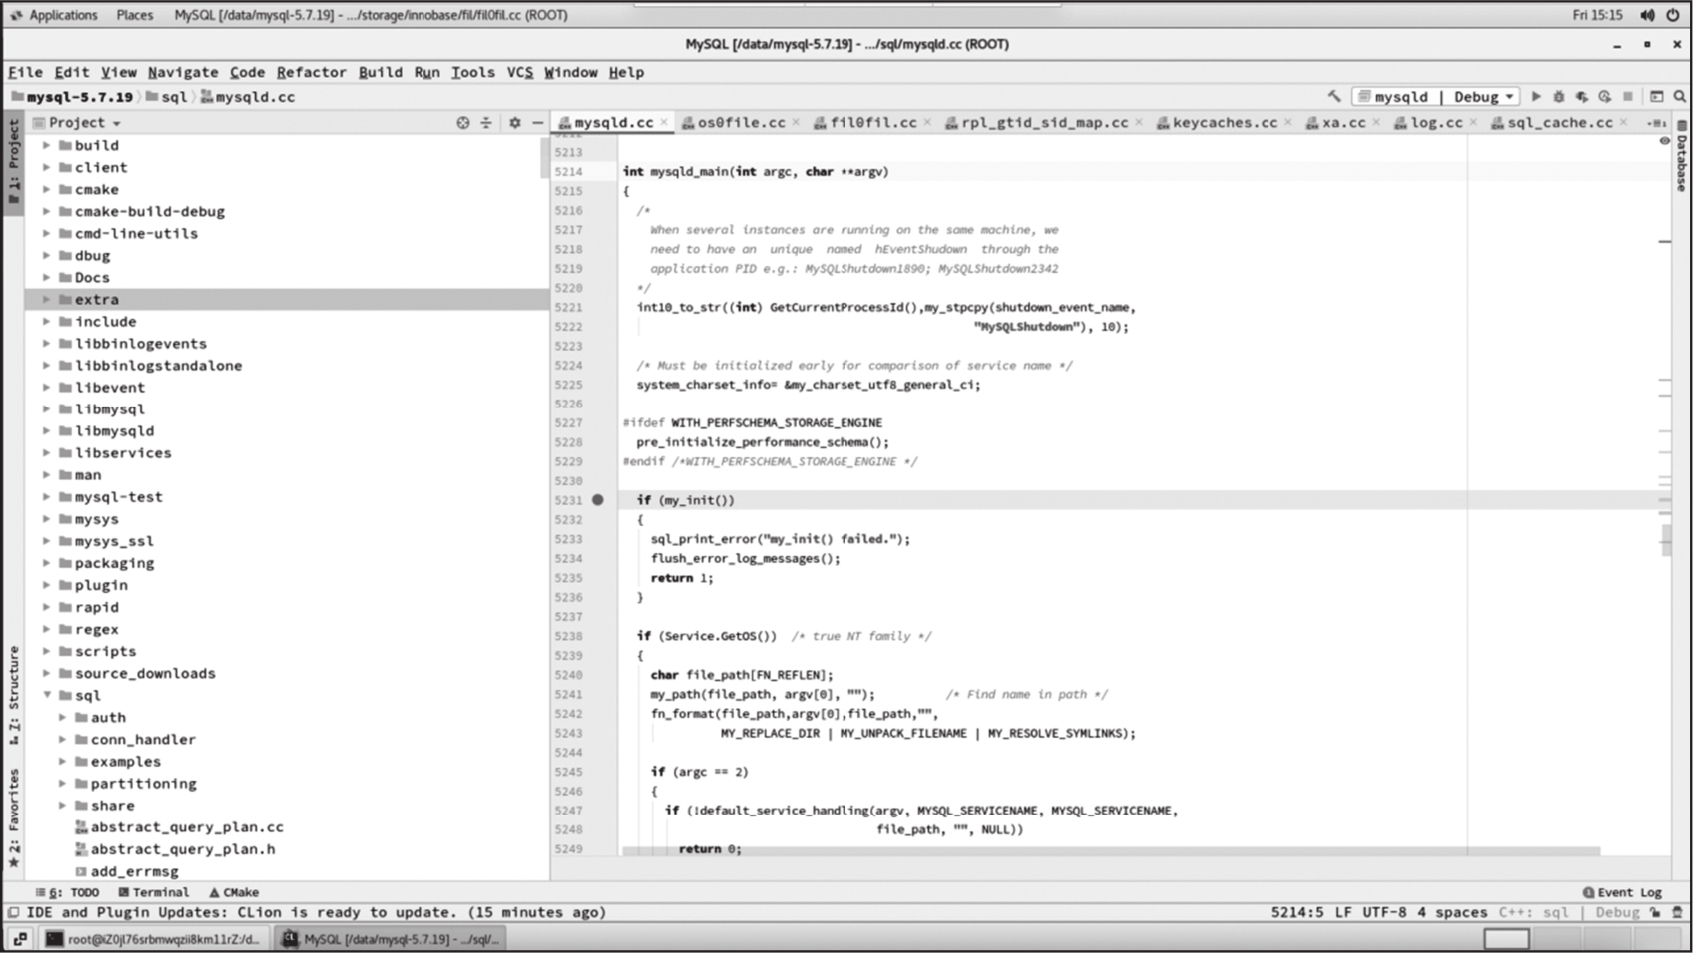
Task: Click the Search Everywhere magnifier icon
Action: [1679, 97]
